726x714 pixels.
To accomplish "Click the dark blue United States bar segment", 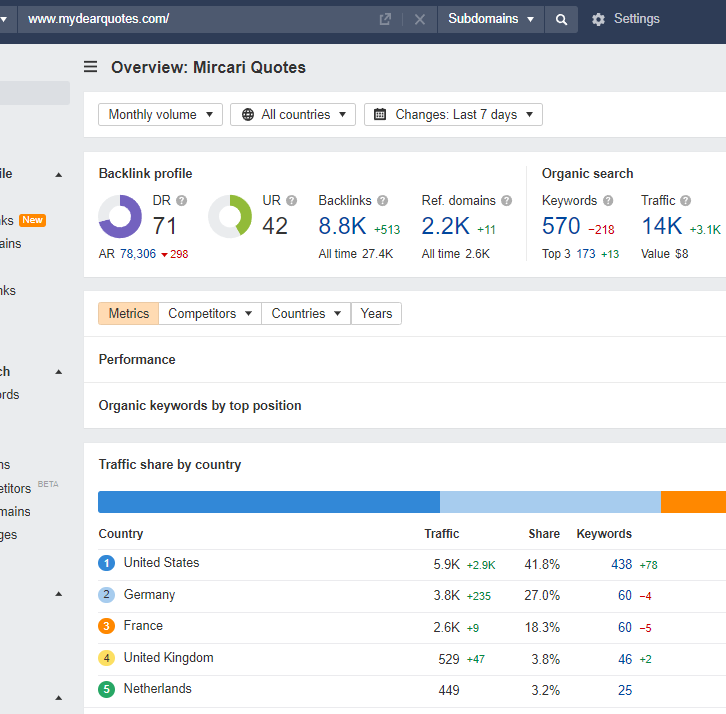I will [x=269, y=502].
